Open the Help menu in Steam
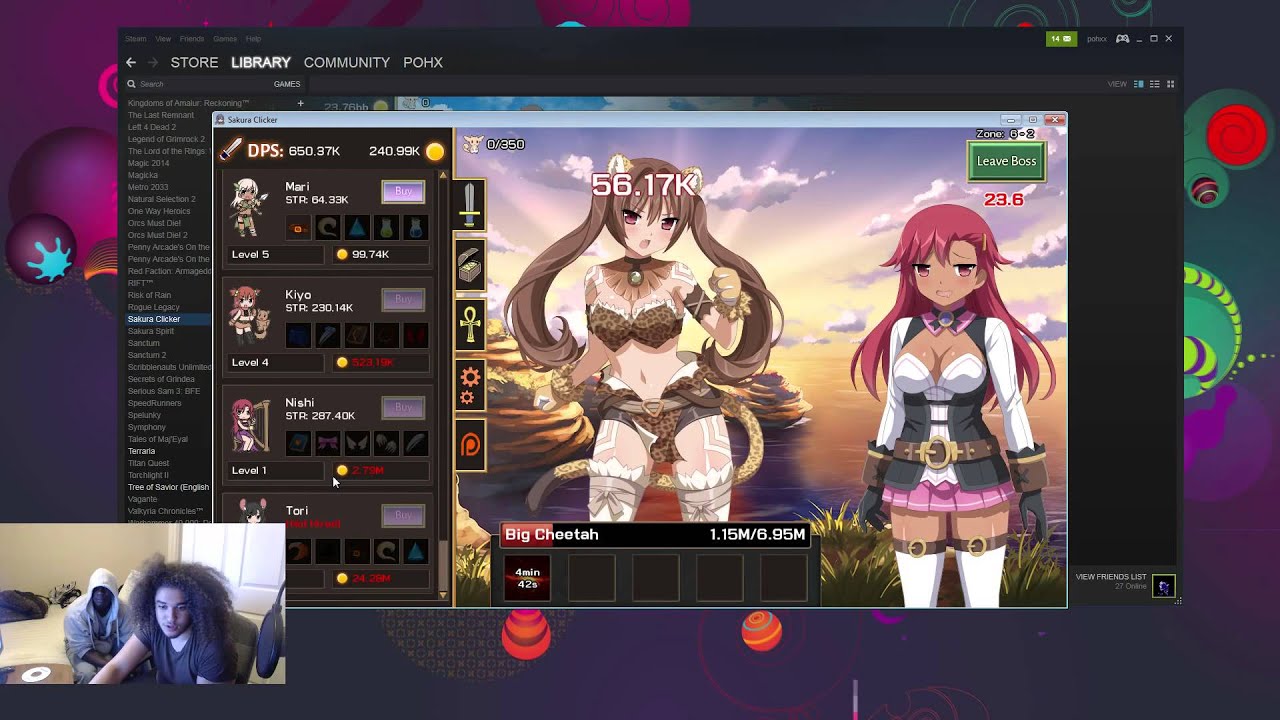This screenshot has height=720, width=1280. [x=253, y=39]
